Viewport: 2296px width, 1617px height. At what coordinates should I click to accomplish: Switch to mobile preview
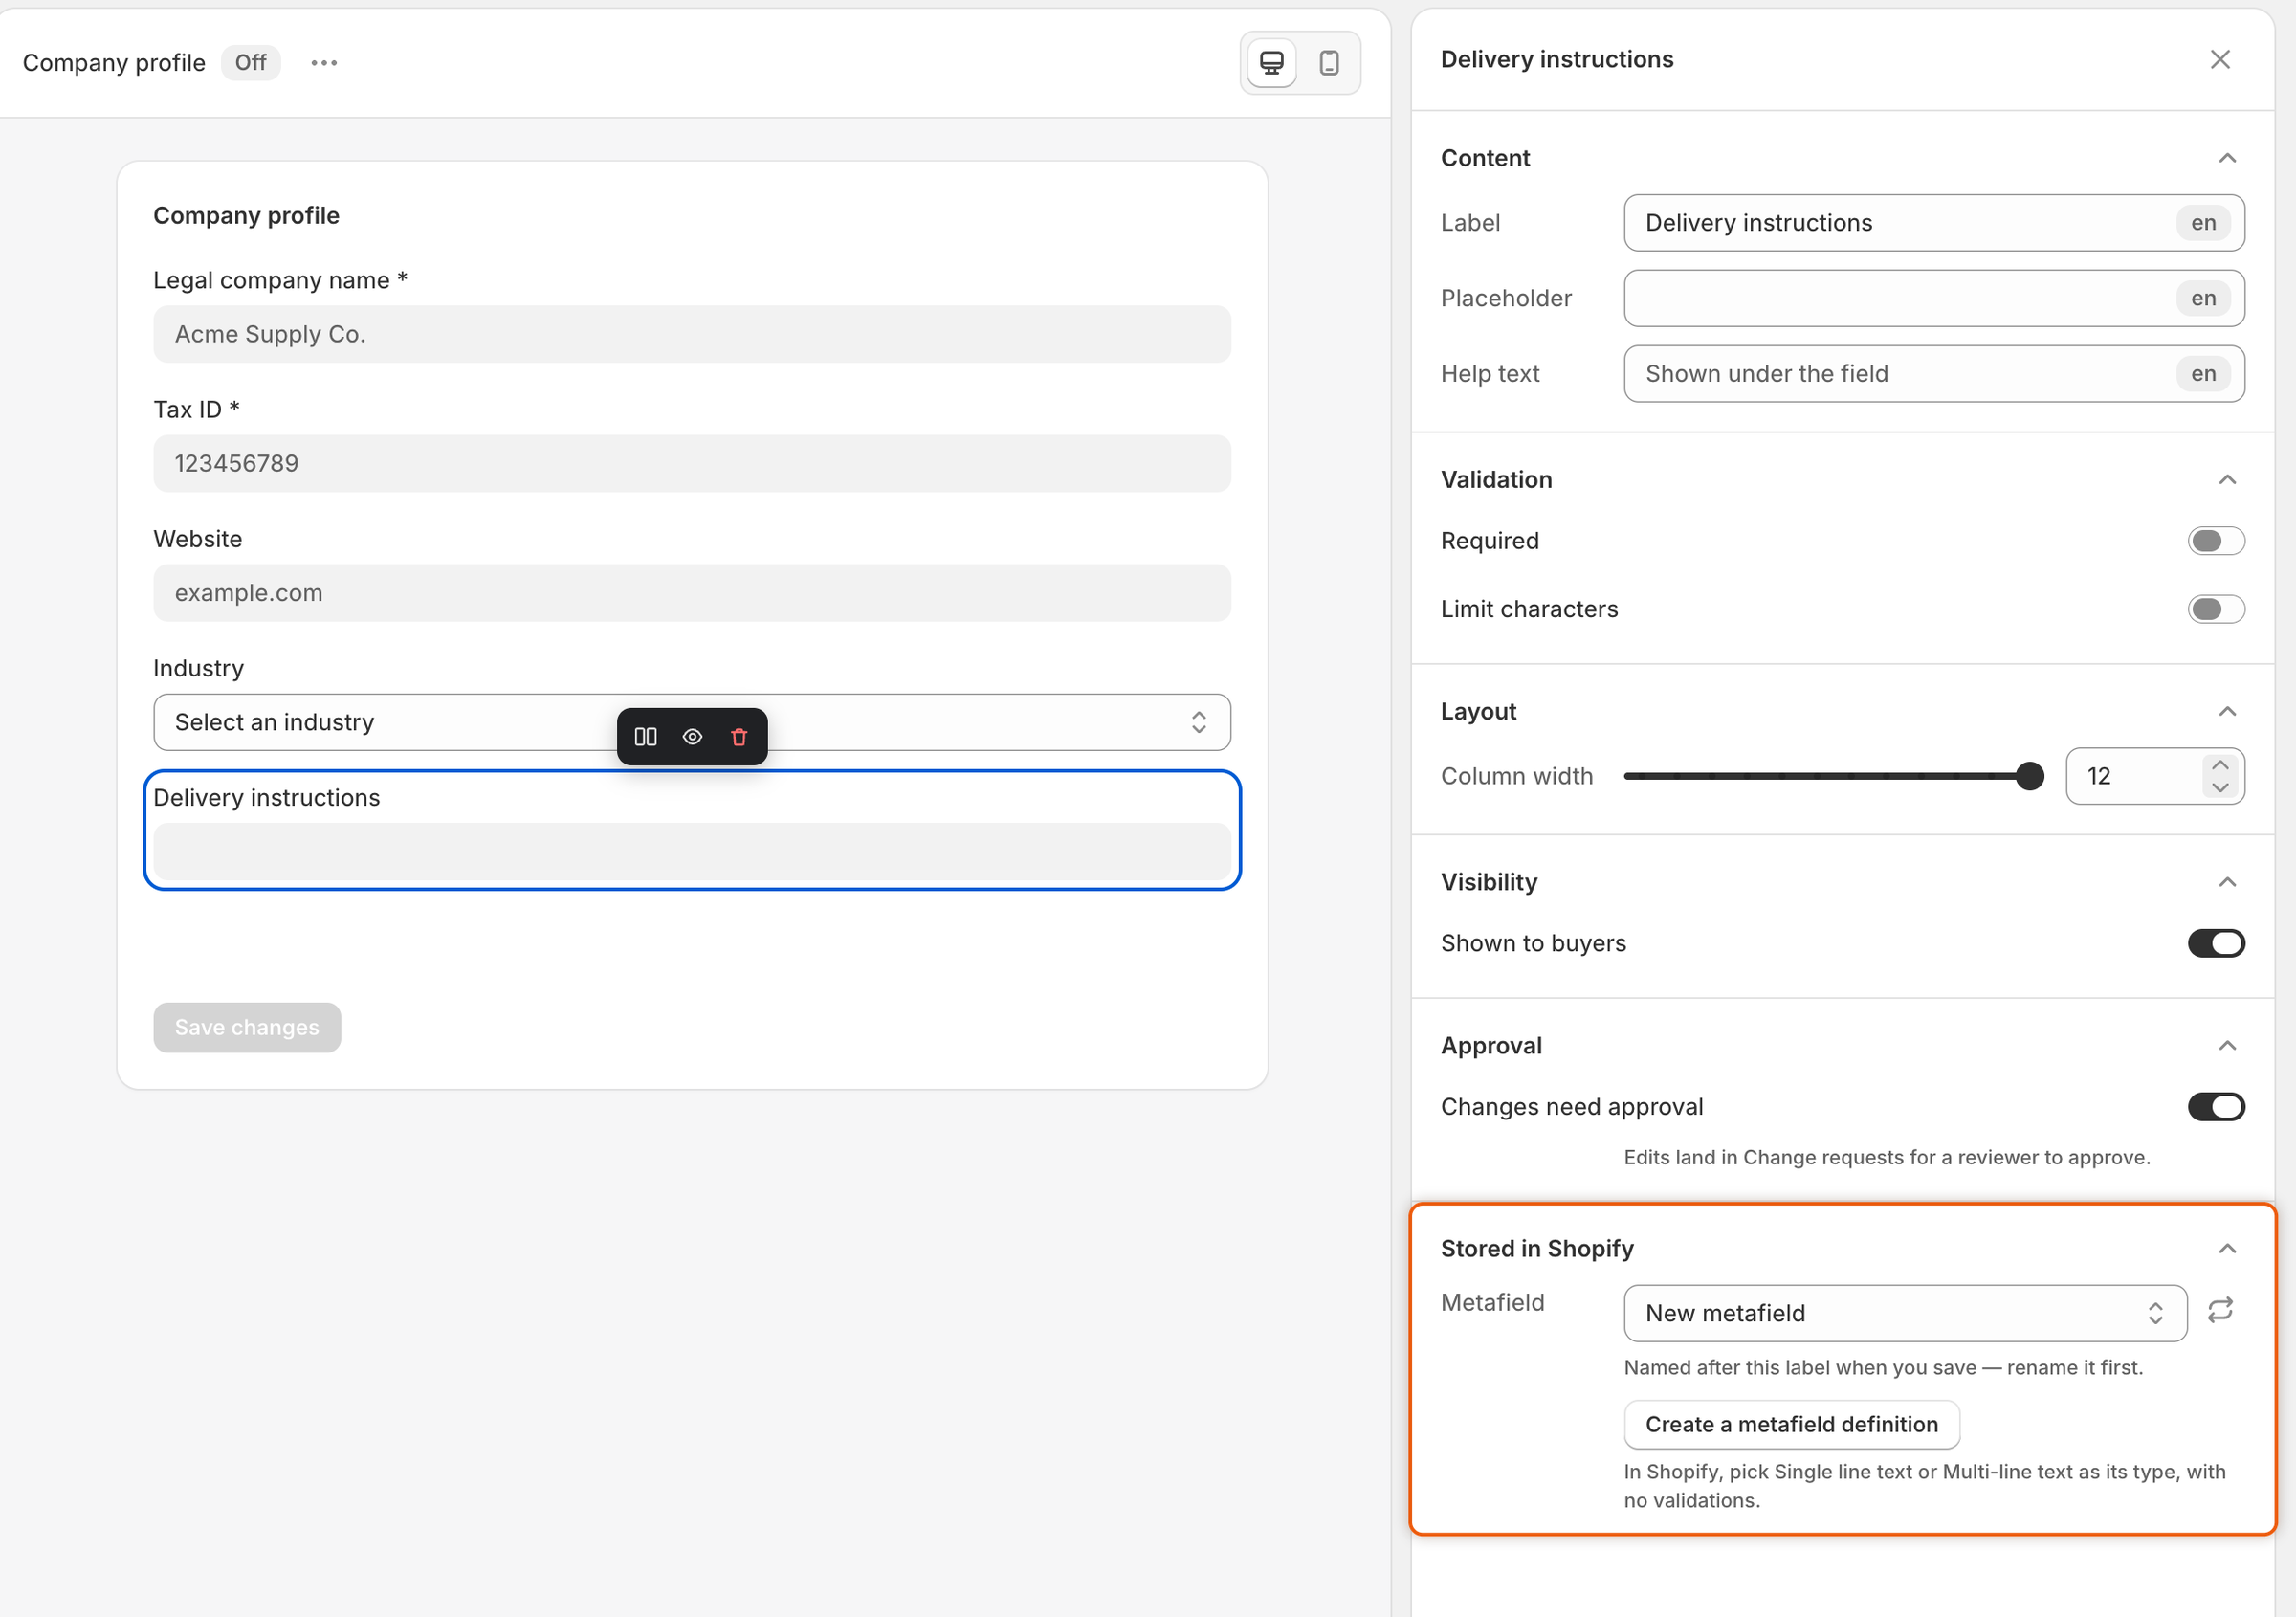(x=1328, y=63)
